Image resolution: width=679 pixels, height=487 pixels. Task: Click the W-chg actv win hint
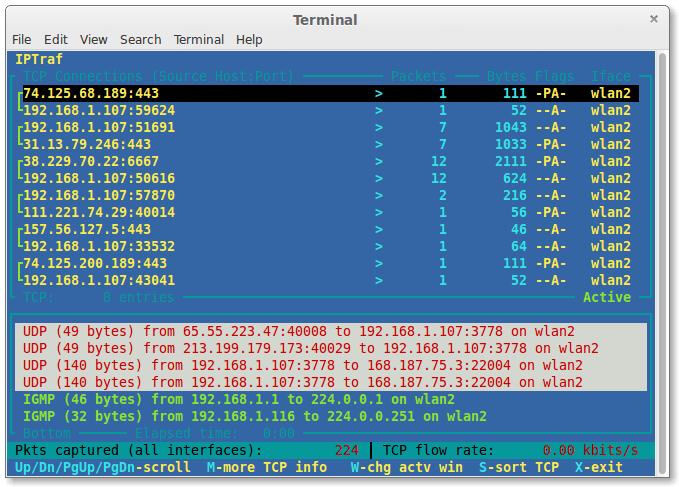coord(406,467)
